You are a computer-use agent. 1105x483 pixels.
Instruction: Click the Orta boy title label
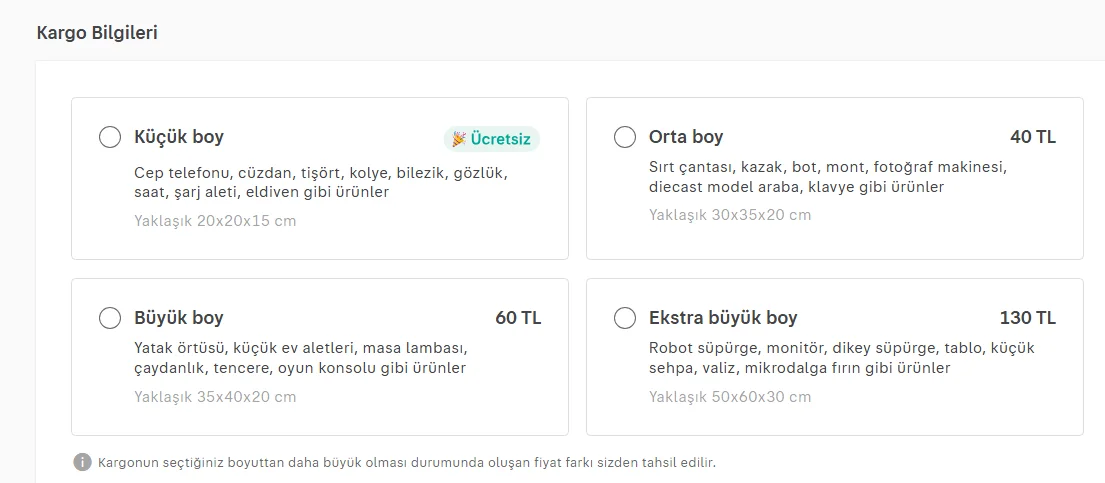tap(686, 137)
